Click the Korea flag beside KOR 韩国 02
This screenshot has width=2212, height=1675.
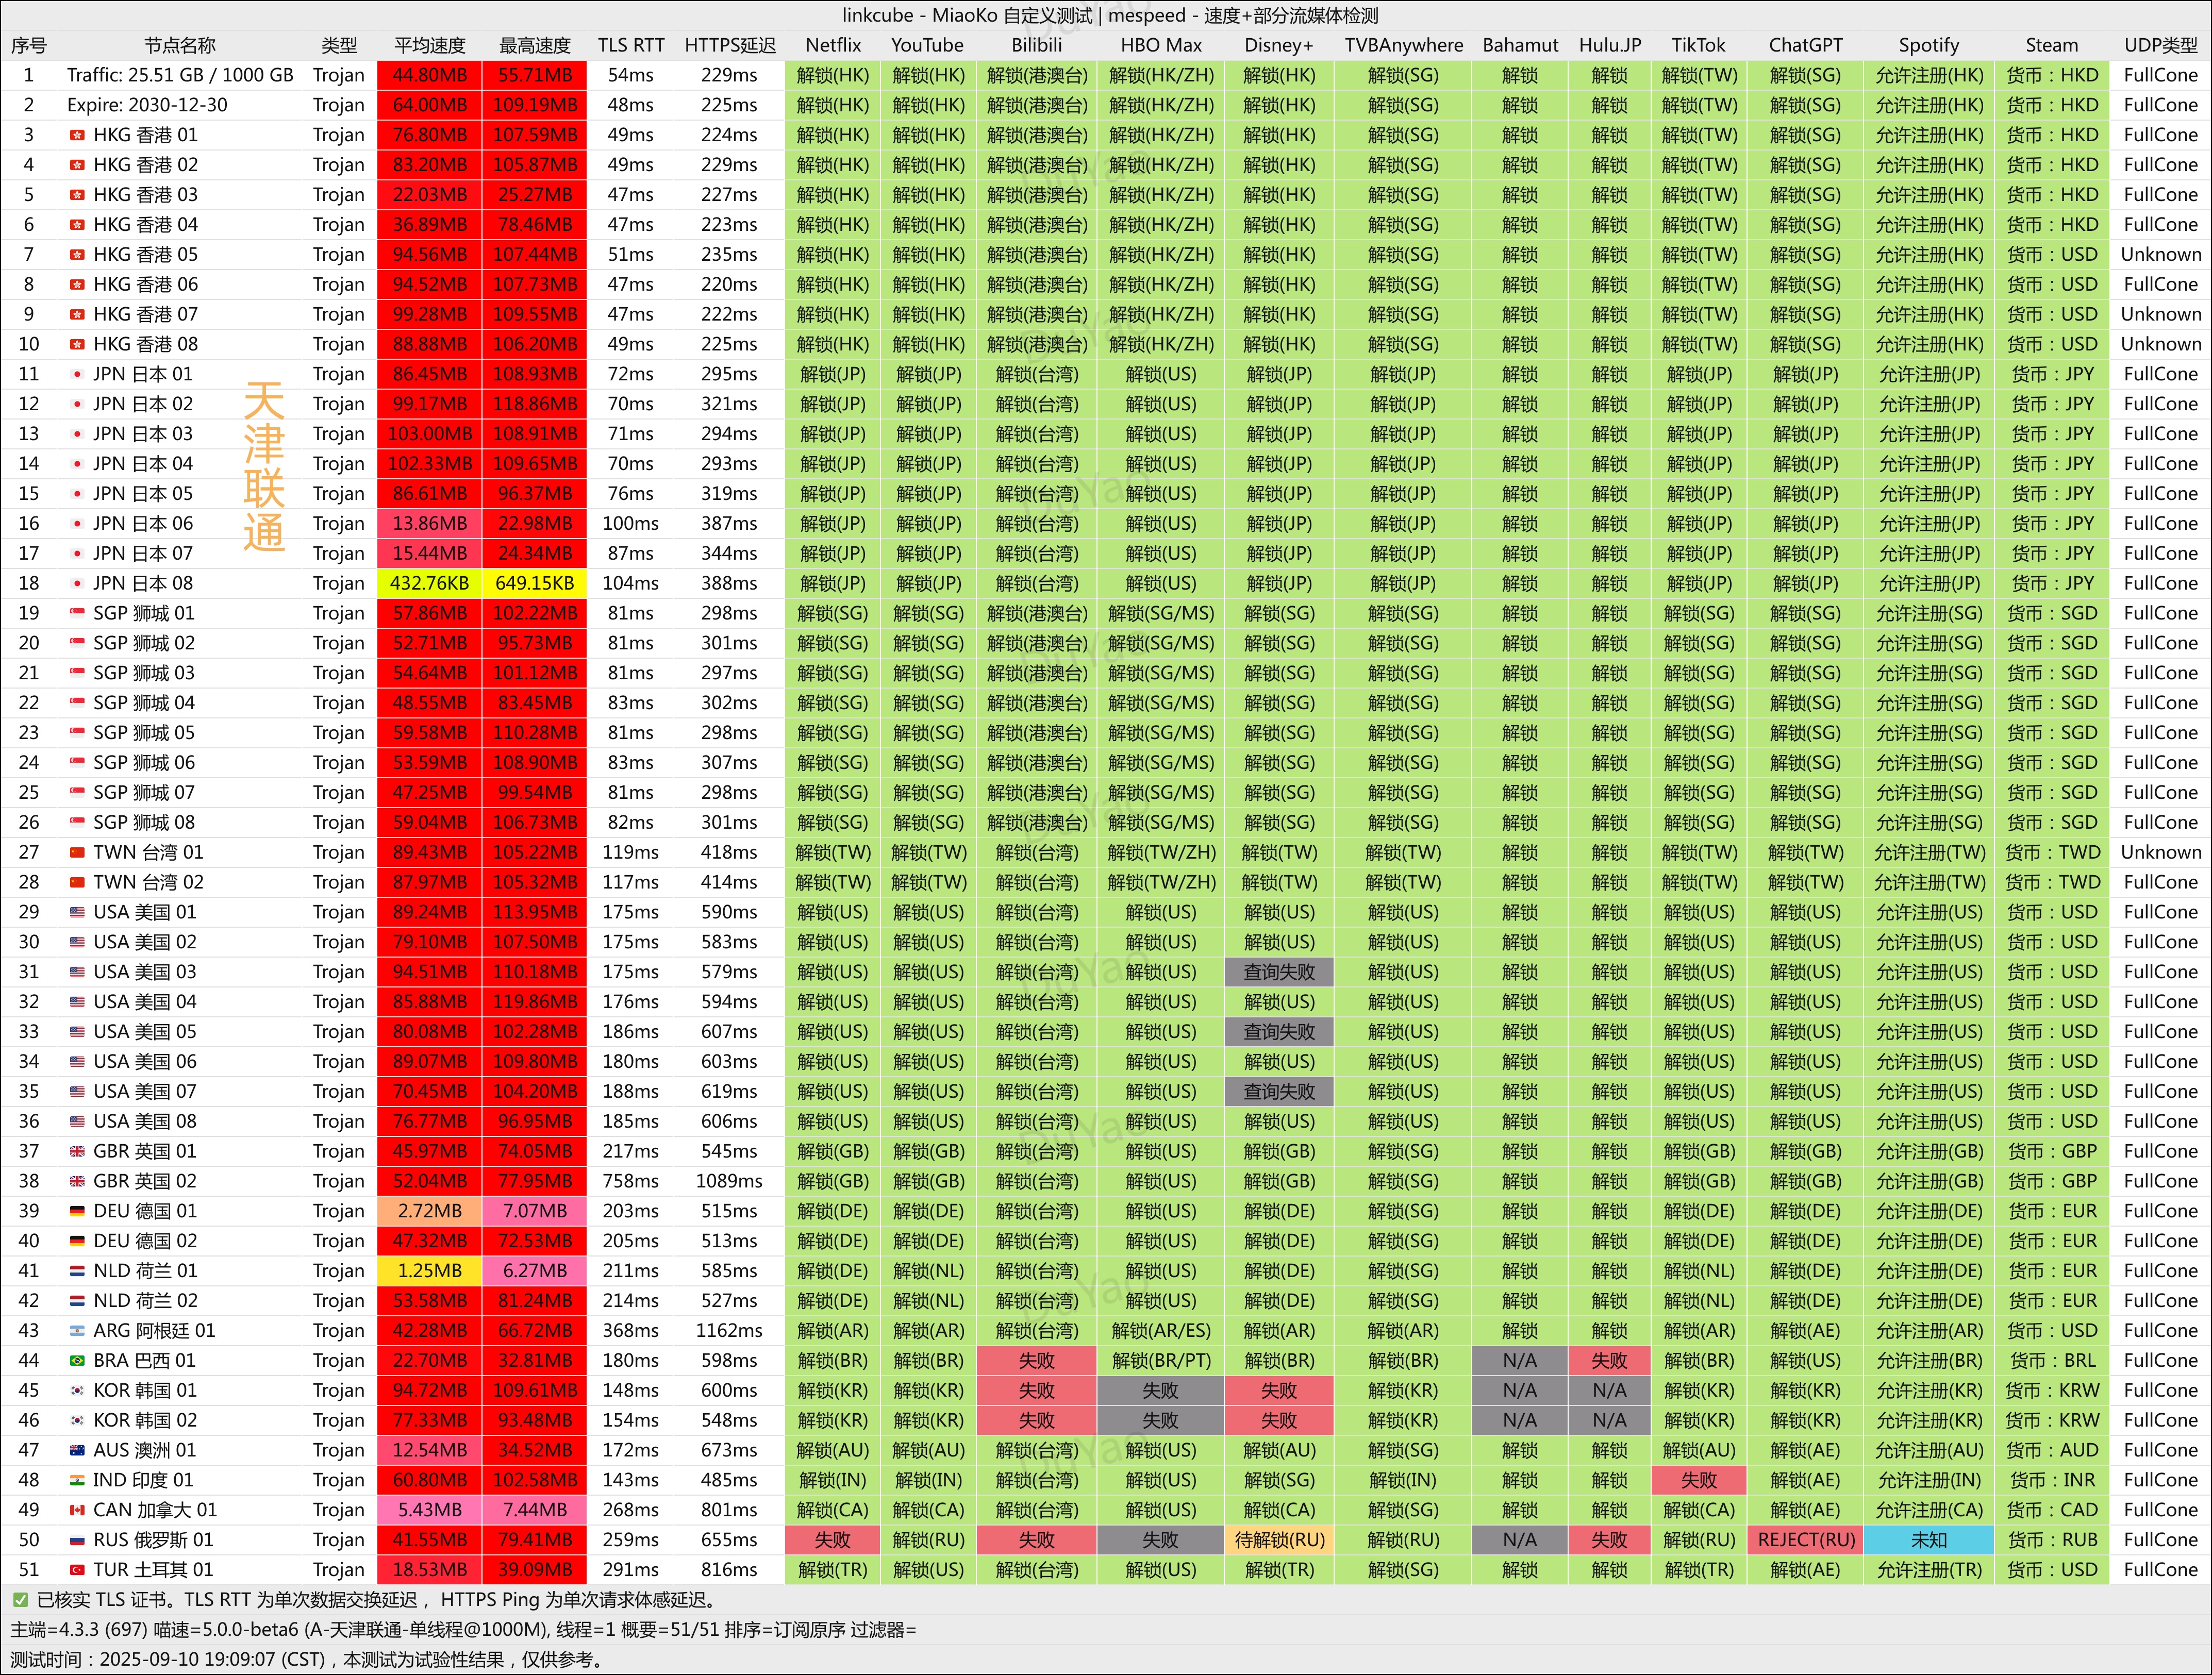[x=77, y=1421]
